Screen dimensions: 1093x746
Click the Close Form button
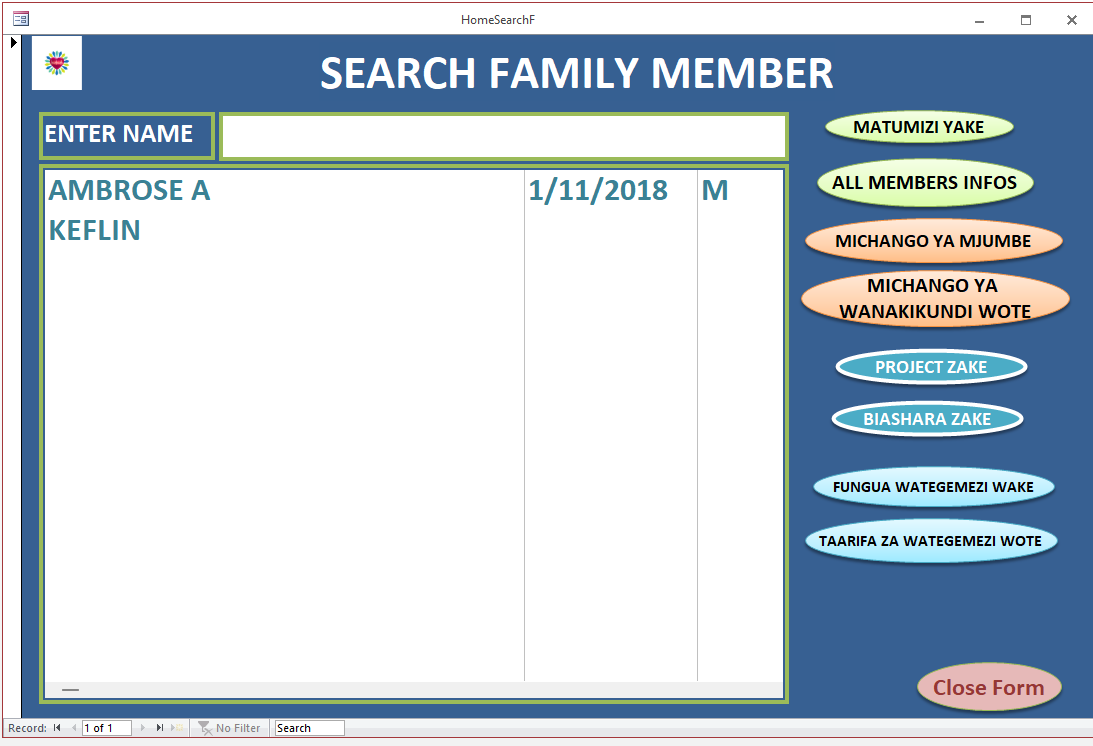pyautogui.click(x=989, y=687)
